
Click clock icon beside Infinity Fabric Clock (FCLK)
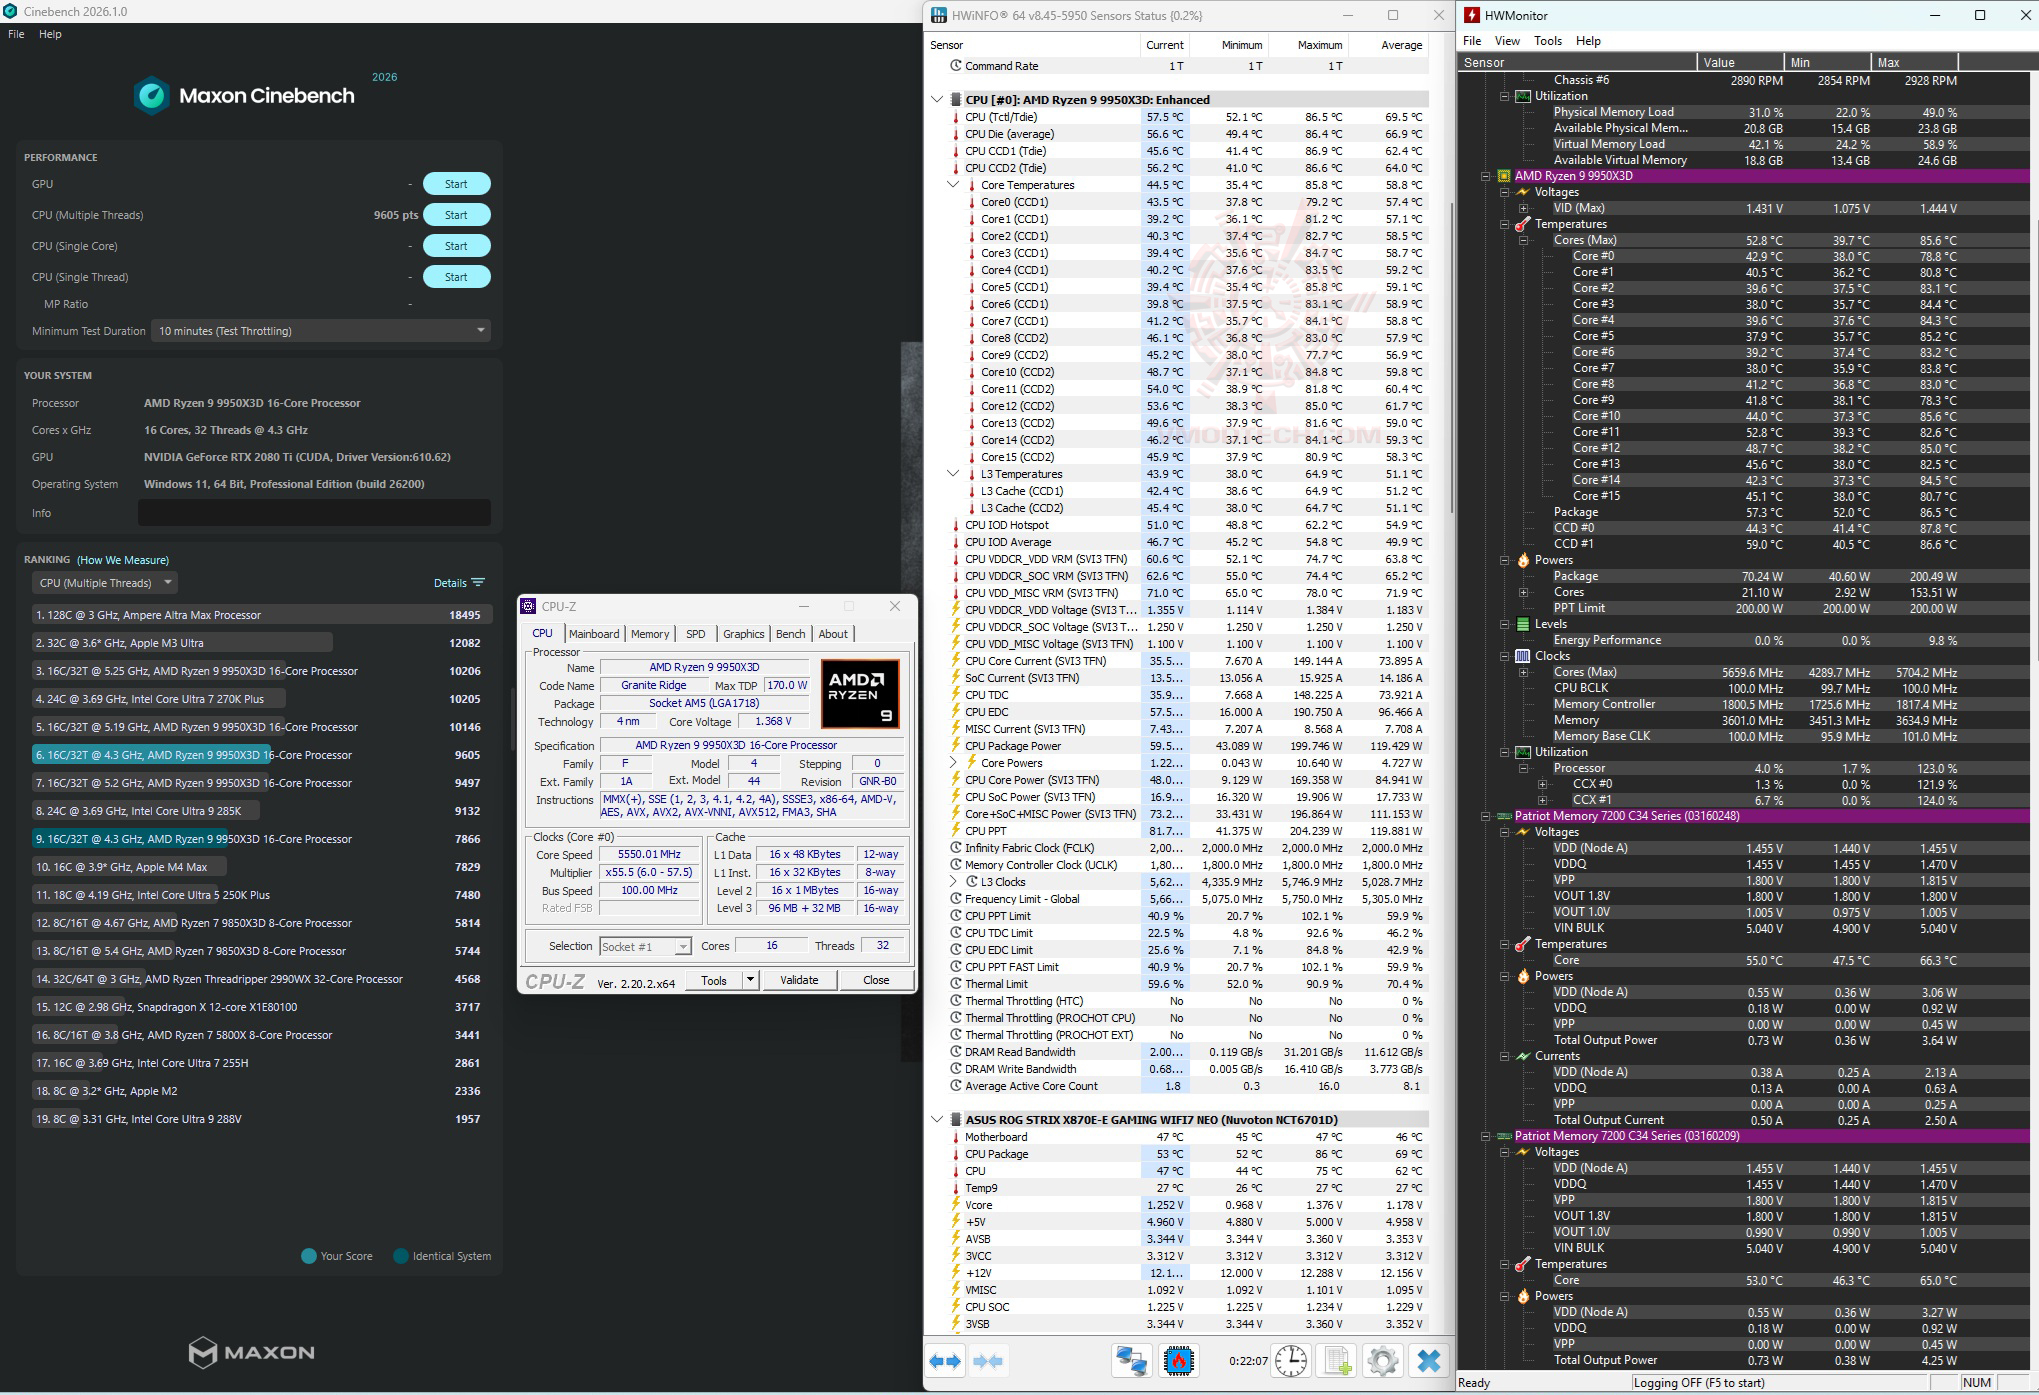(955, 848)
